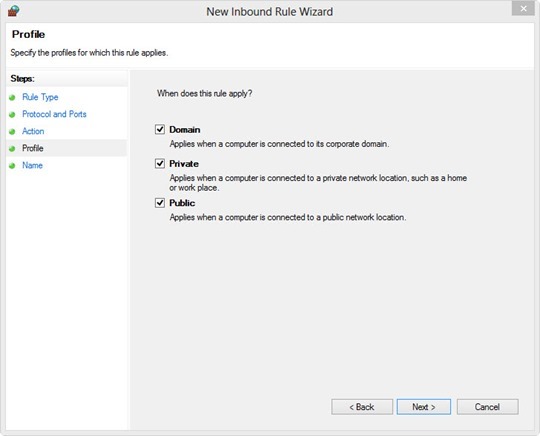The image size is (540, 436).
Task: Click the firewall icon in the title bar
Action: [x=13, y=11]
